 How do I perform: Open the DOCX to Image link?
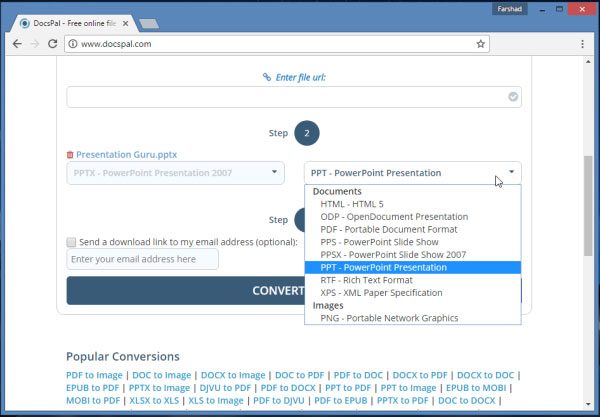(233, 375)
